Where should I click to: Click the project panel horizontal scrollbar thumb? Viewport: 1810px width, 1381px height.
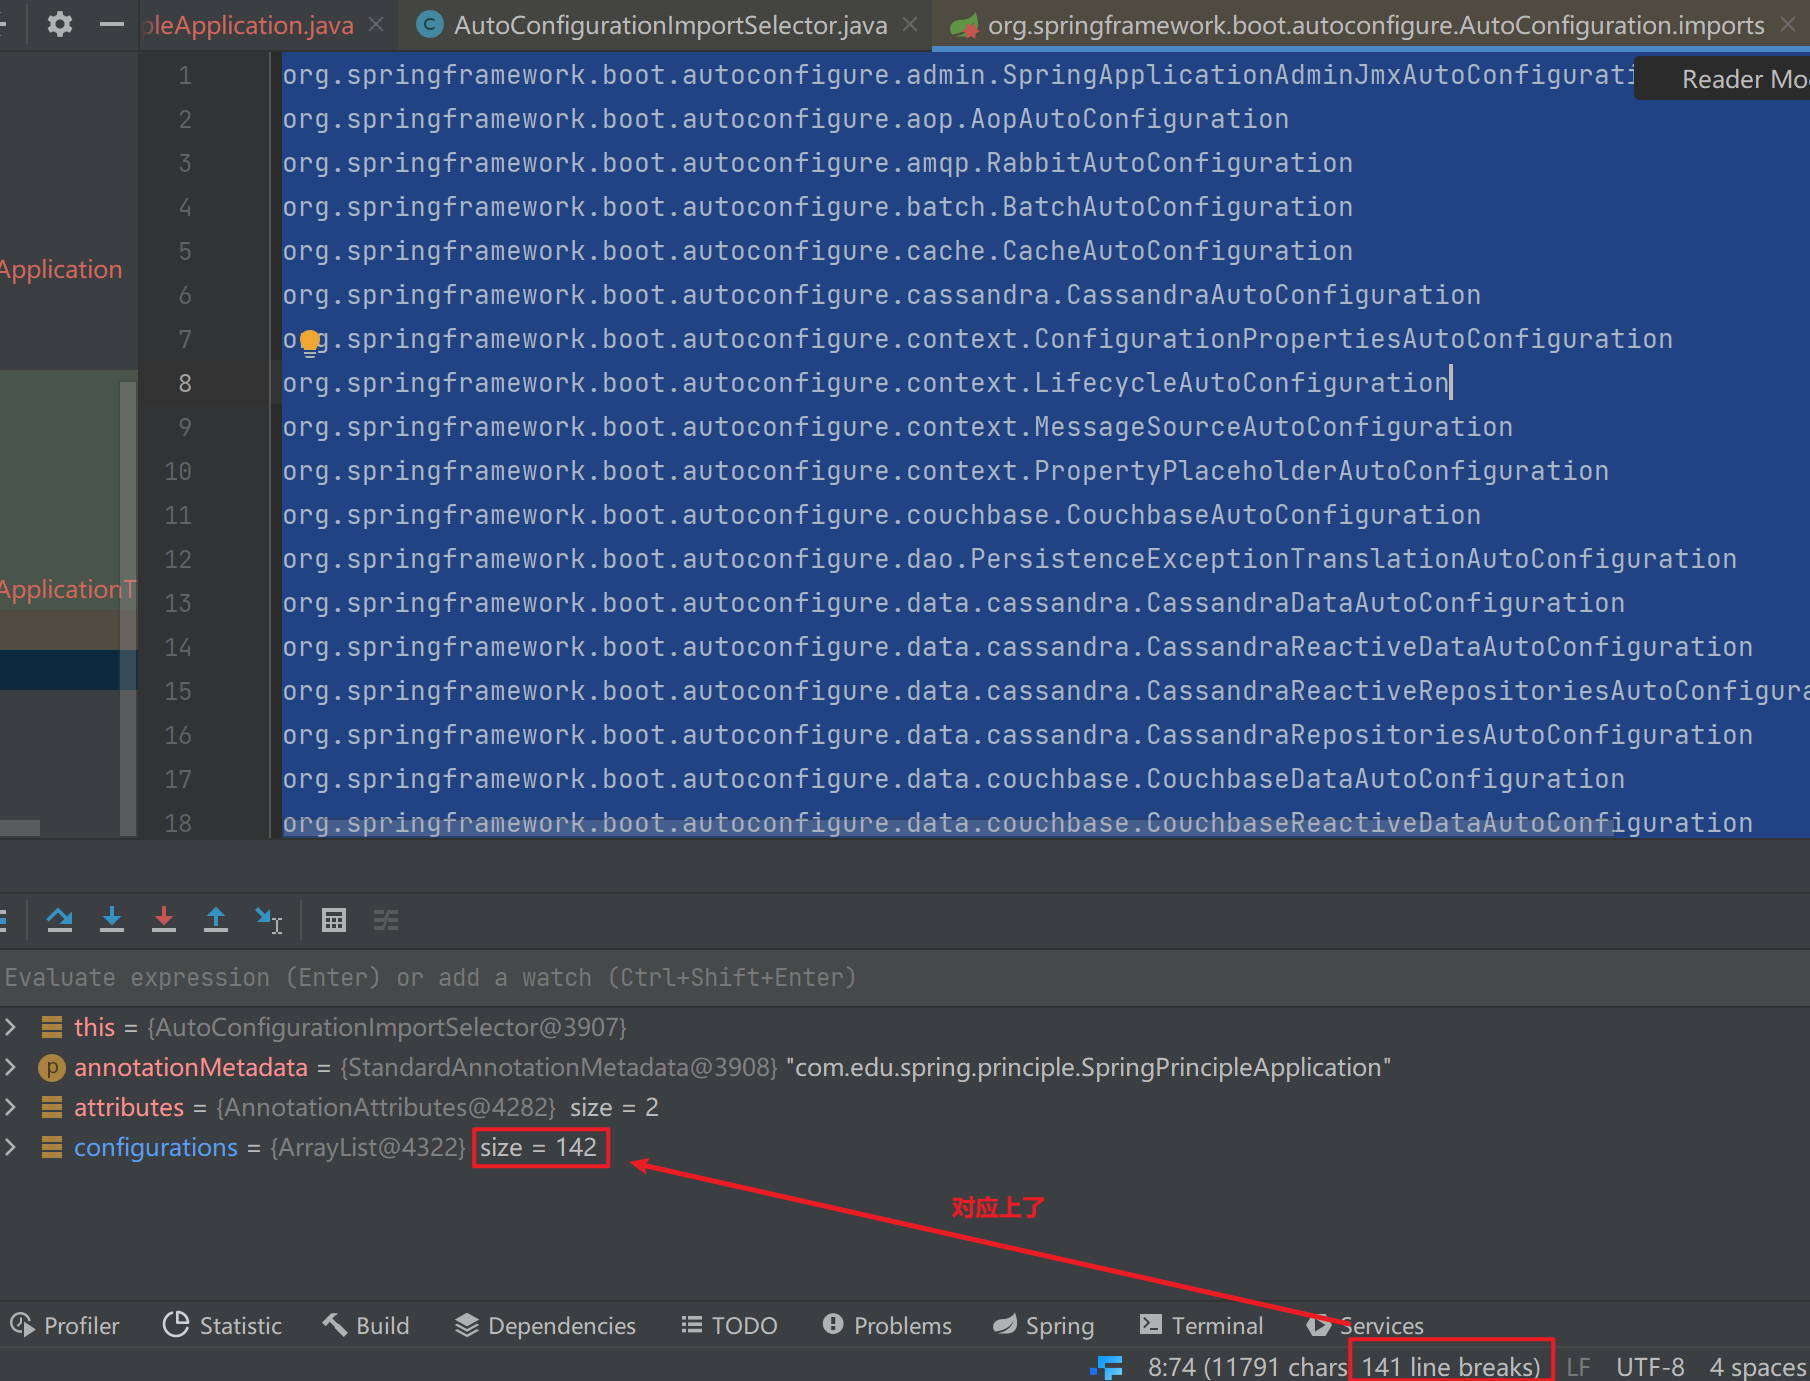[20, 827]
